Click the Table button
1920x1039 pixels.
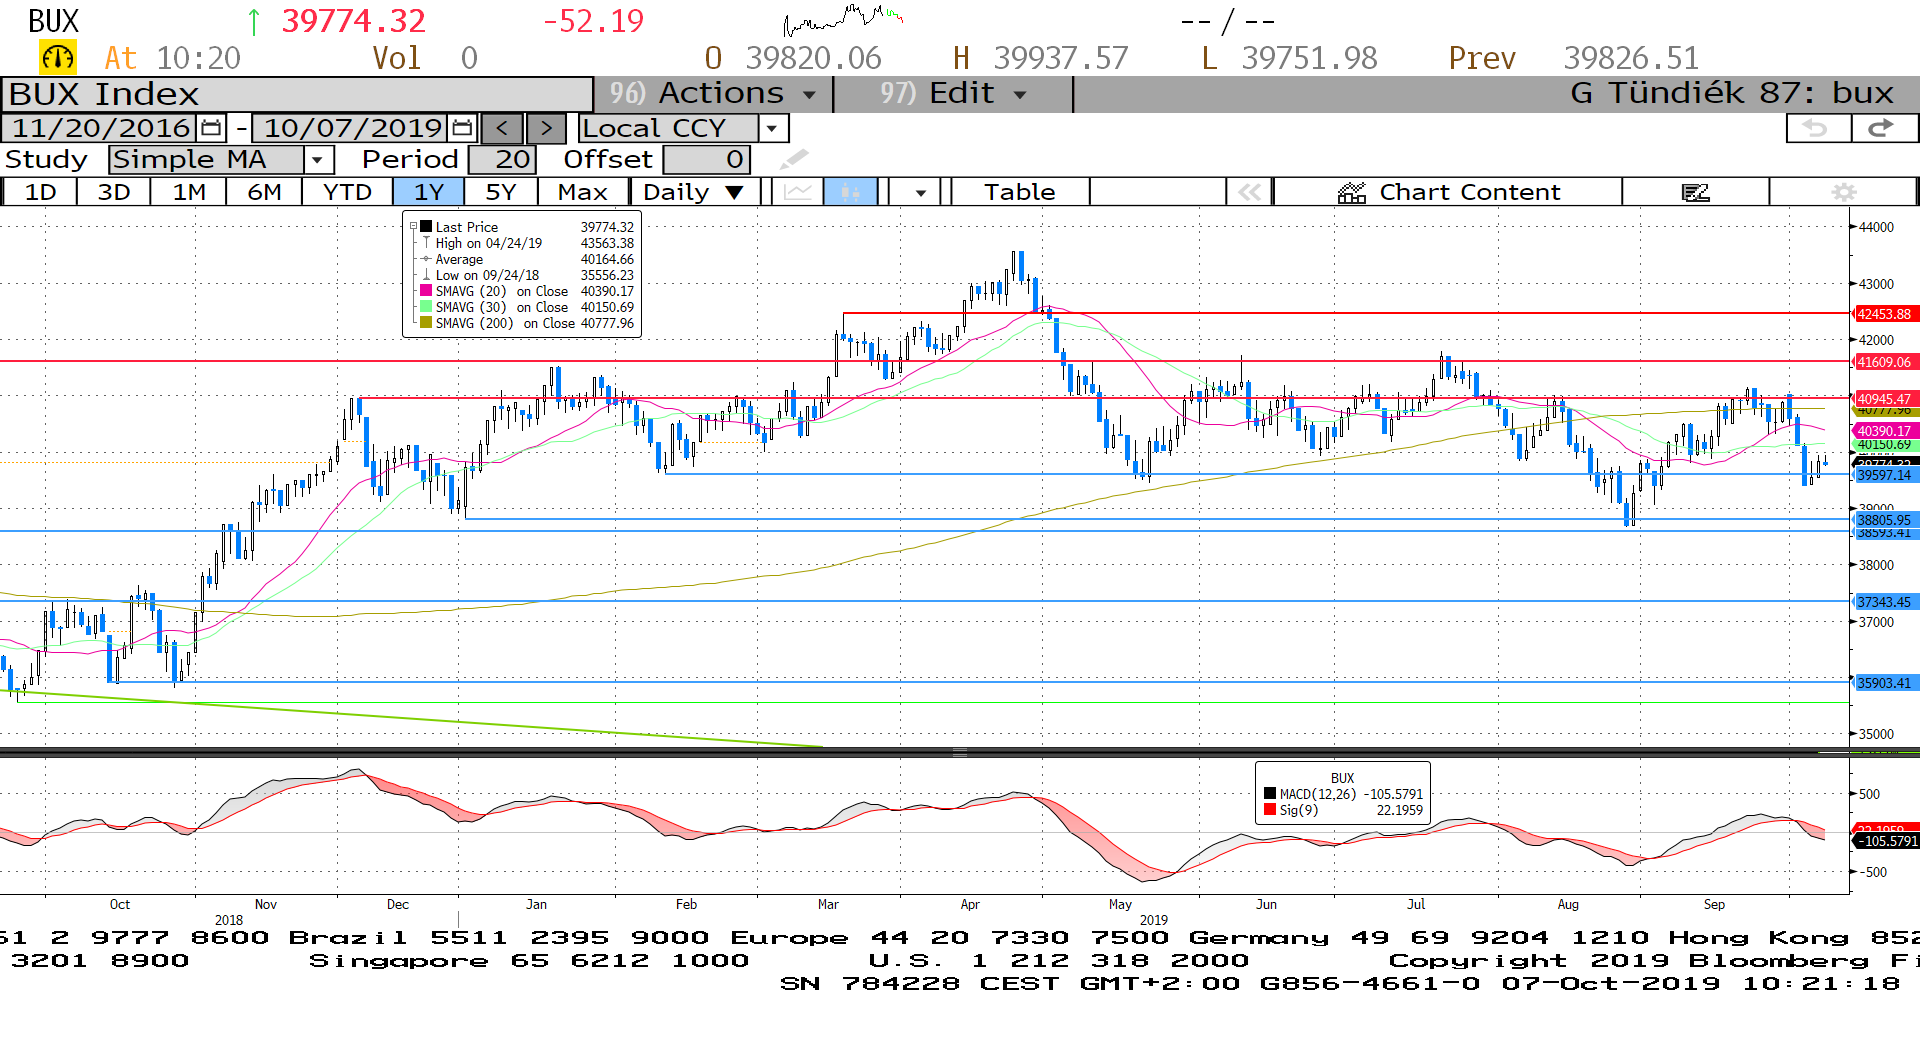[x=1020, y=192]
